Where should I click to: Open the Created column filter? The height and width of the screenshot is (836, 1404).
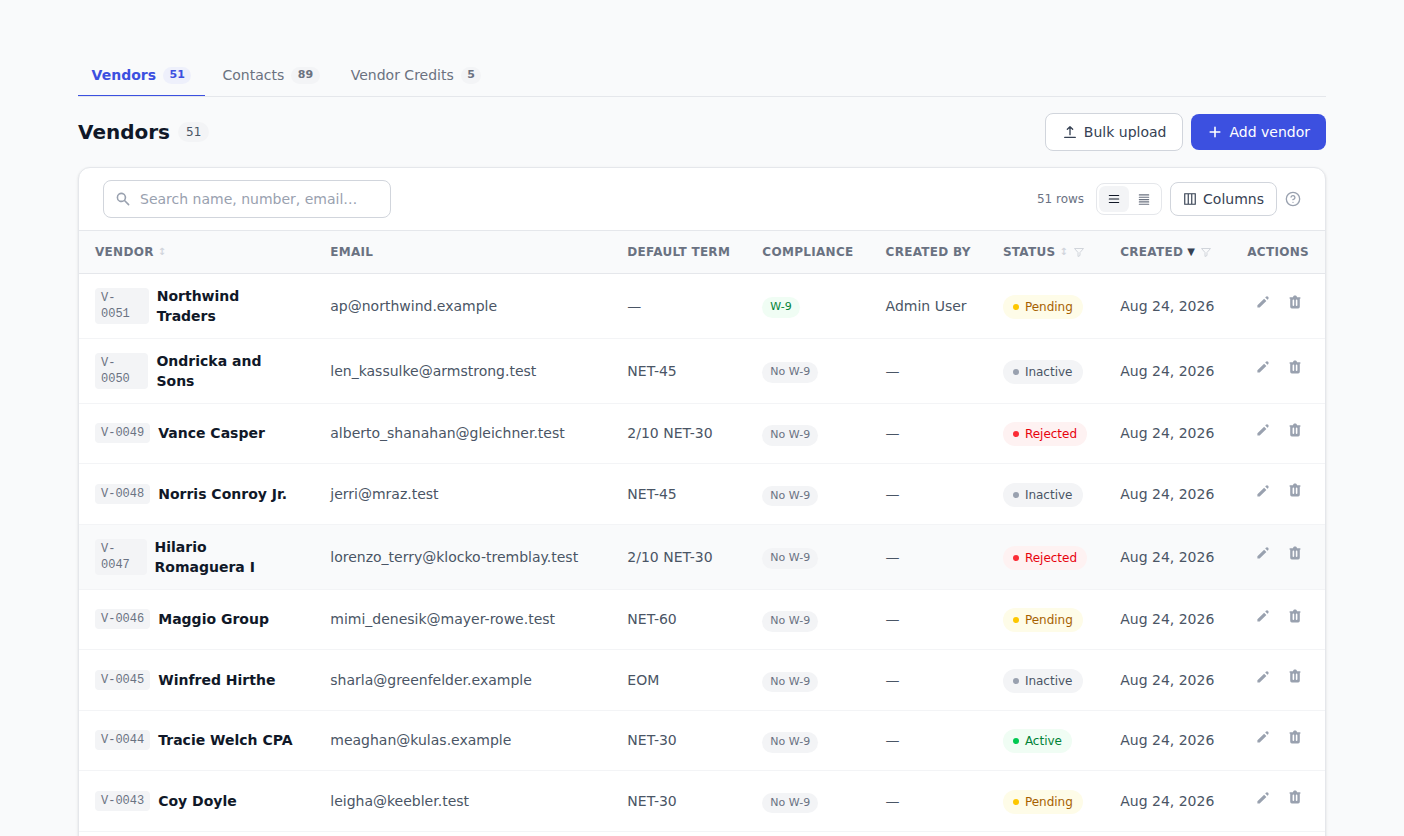pyautogui.click(x=1206, y=252)
